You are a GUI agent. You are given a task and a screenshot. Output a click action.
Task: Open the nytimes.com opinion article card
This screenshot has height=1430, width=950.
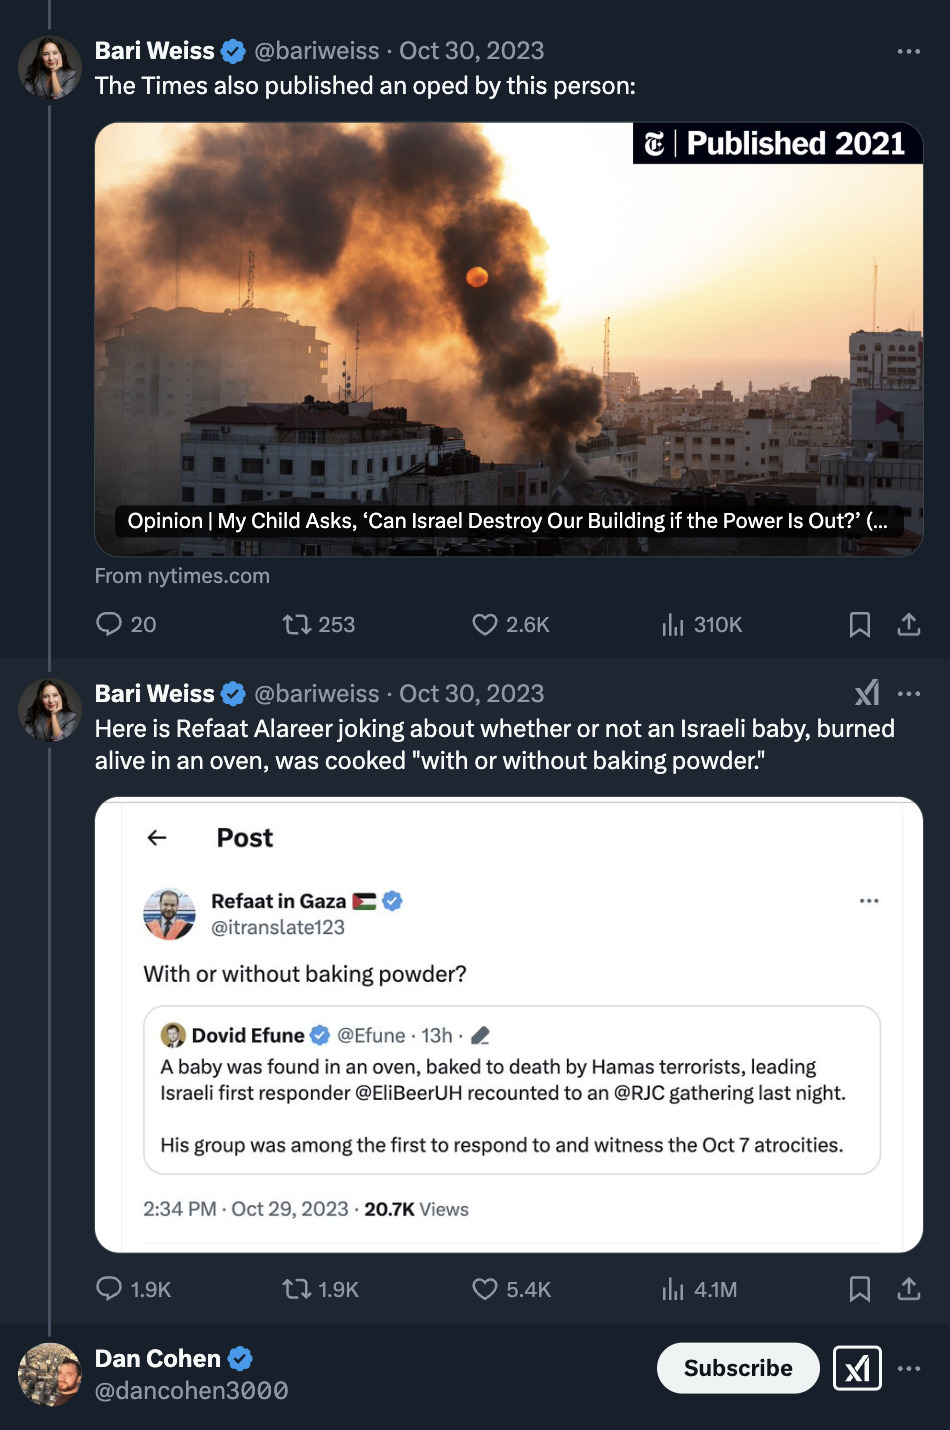pos(508,340)
